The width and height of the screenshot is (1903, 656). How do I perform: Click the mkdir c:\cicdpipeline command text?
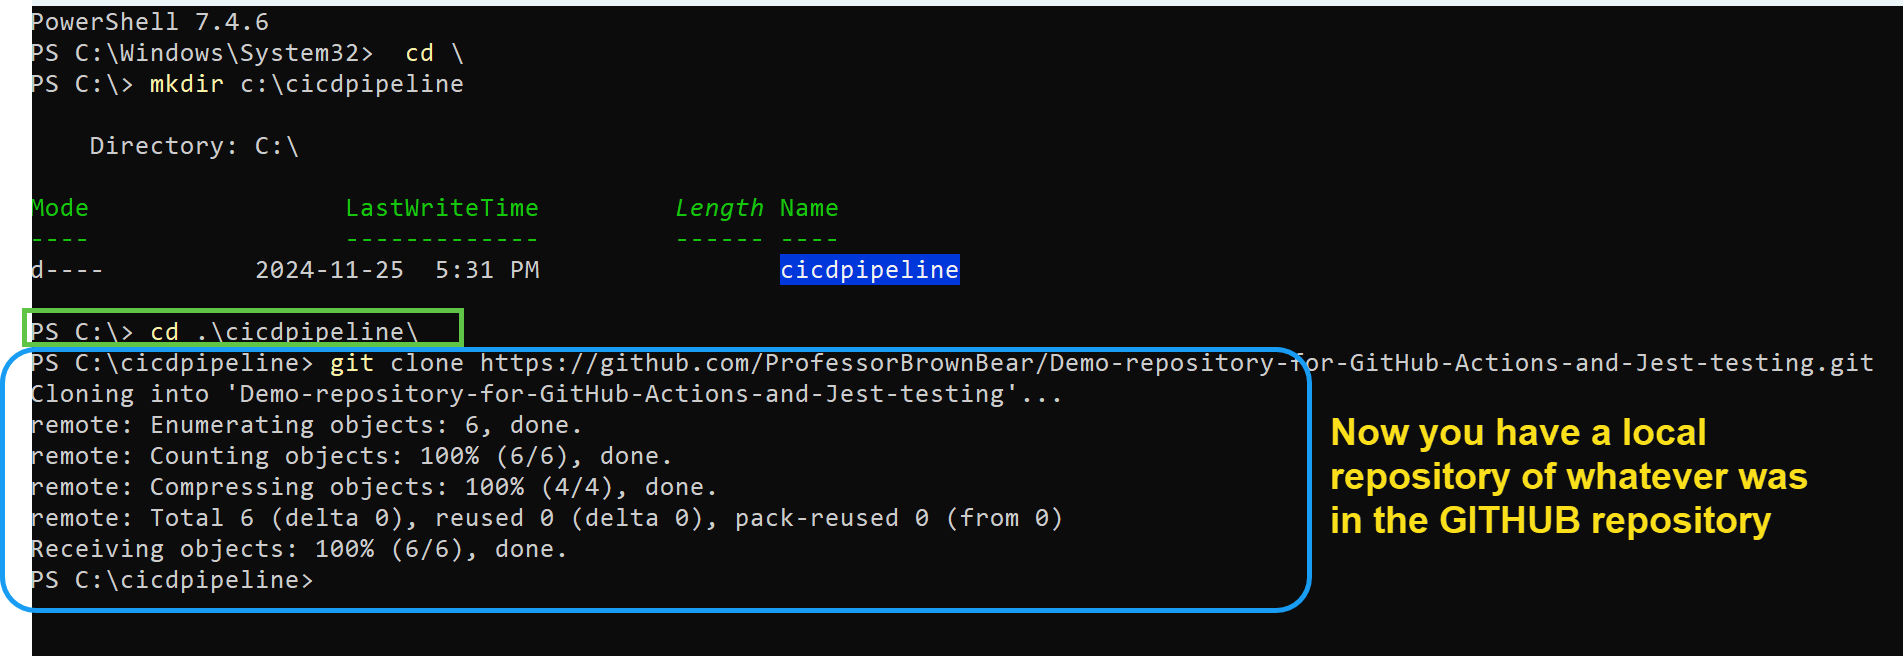[306, 84]
